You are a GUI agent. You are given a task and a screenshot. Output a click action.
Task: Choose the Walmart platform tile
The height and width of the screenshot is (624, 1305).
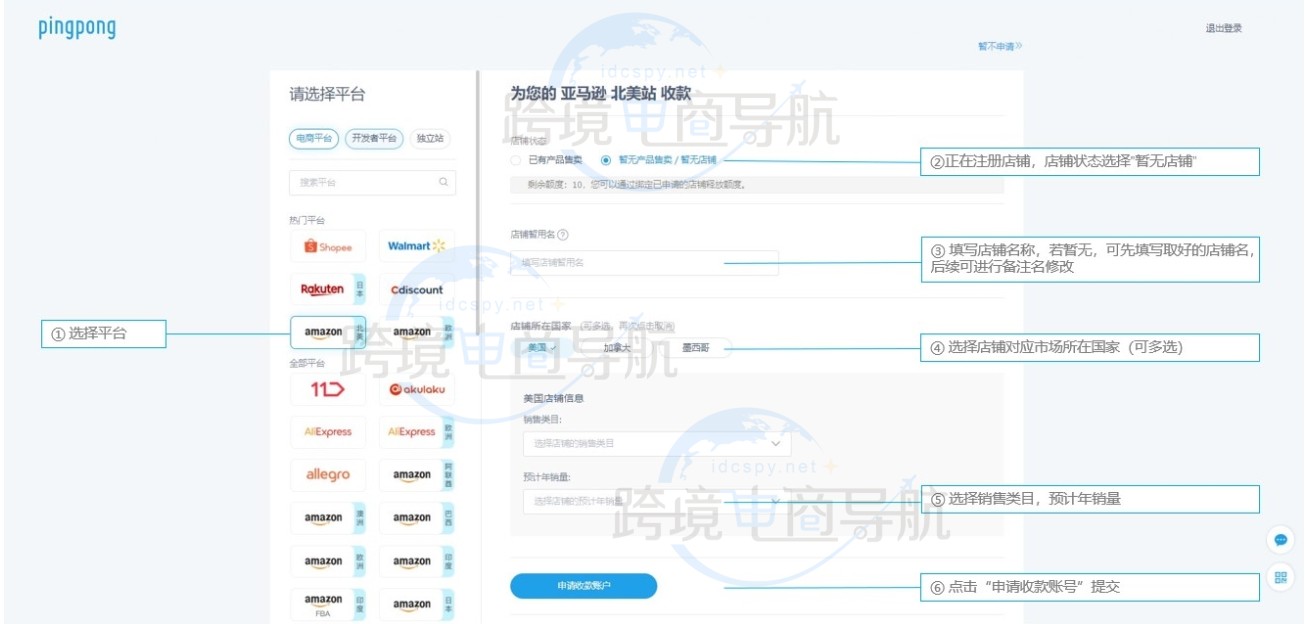[x=416, y=246]
